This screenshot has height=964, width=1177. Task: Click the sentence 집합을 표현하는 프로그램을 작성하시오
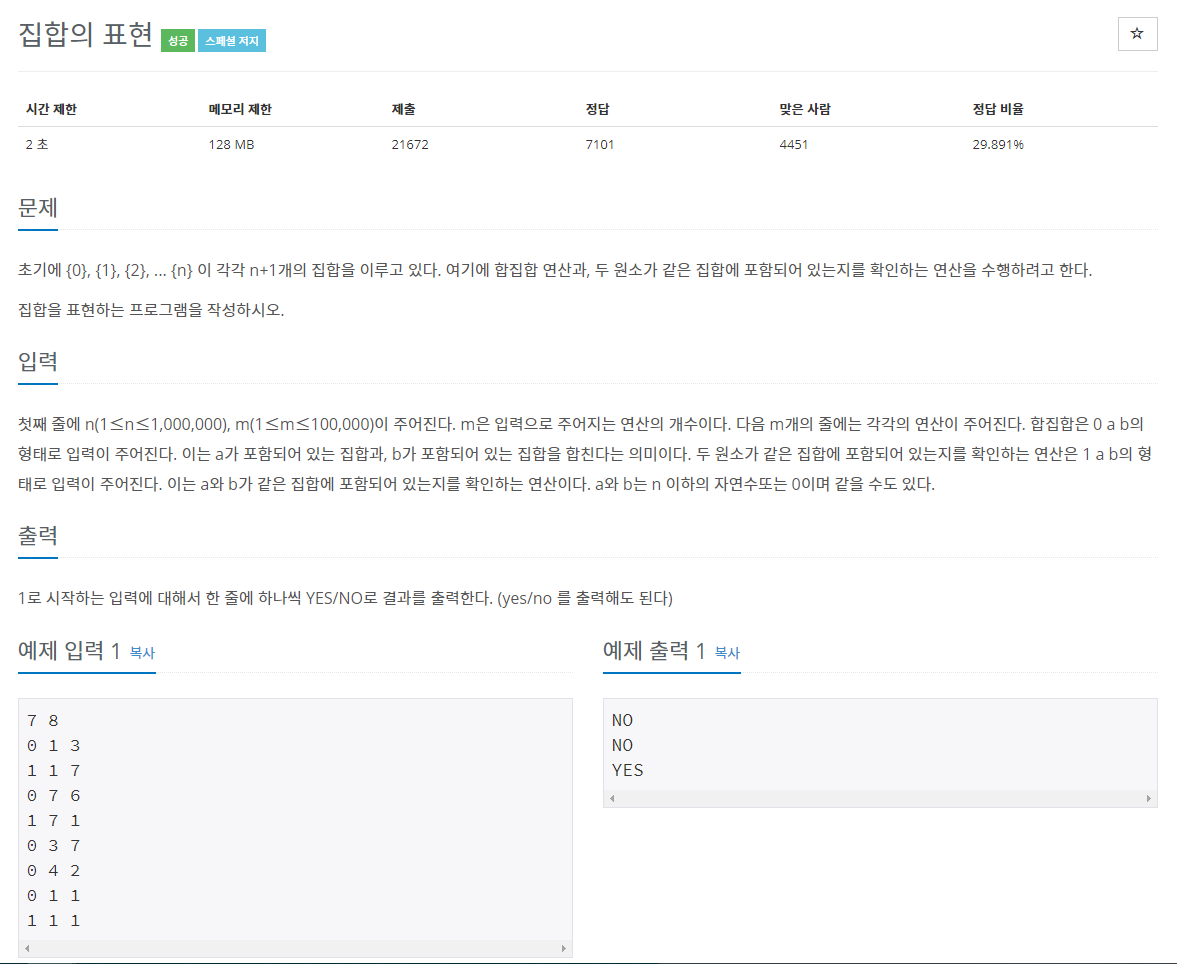click(x=151, y=310)
